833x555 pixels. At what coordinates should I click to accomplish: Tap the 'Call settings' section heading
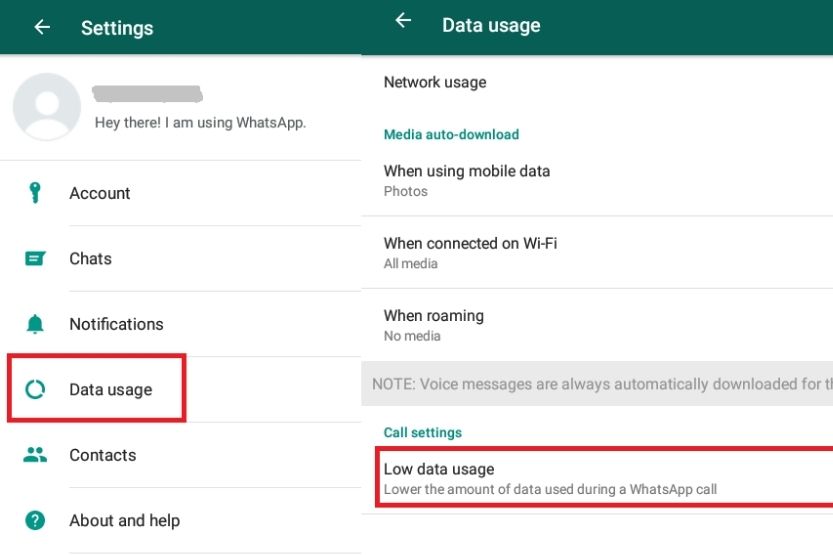point(422,432)
